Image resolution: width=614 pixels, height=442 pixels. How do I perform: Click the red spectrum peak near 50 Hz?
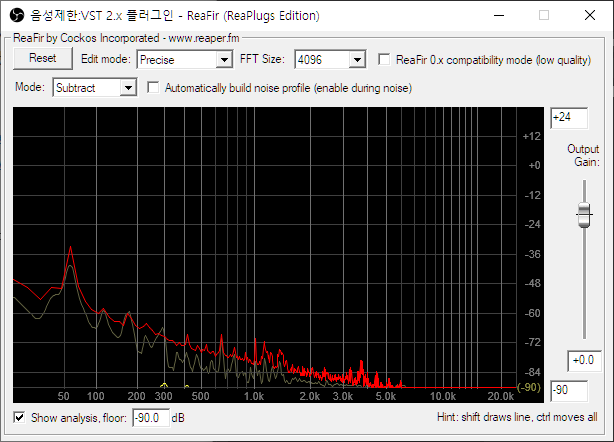(70, 247)
